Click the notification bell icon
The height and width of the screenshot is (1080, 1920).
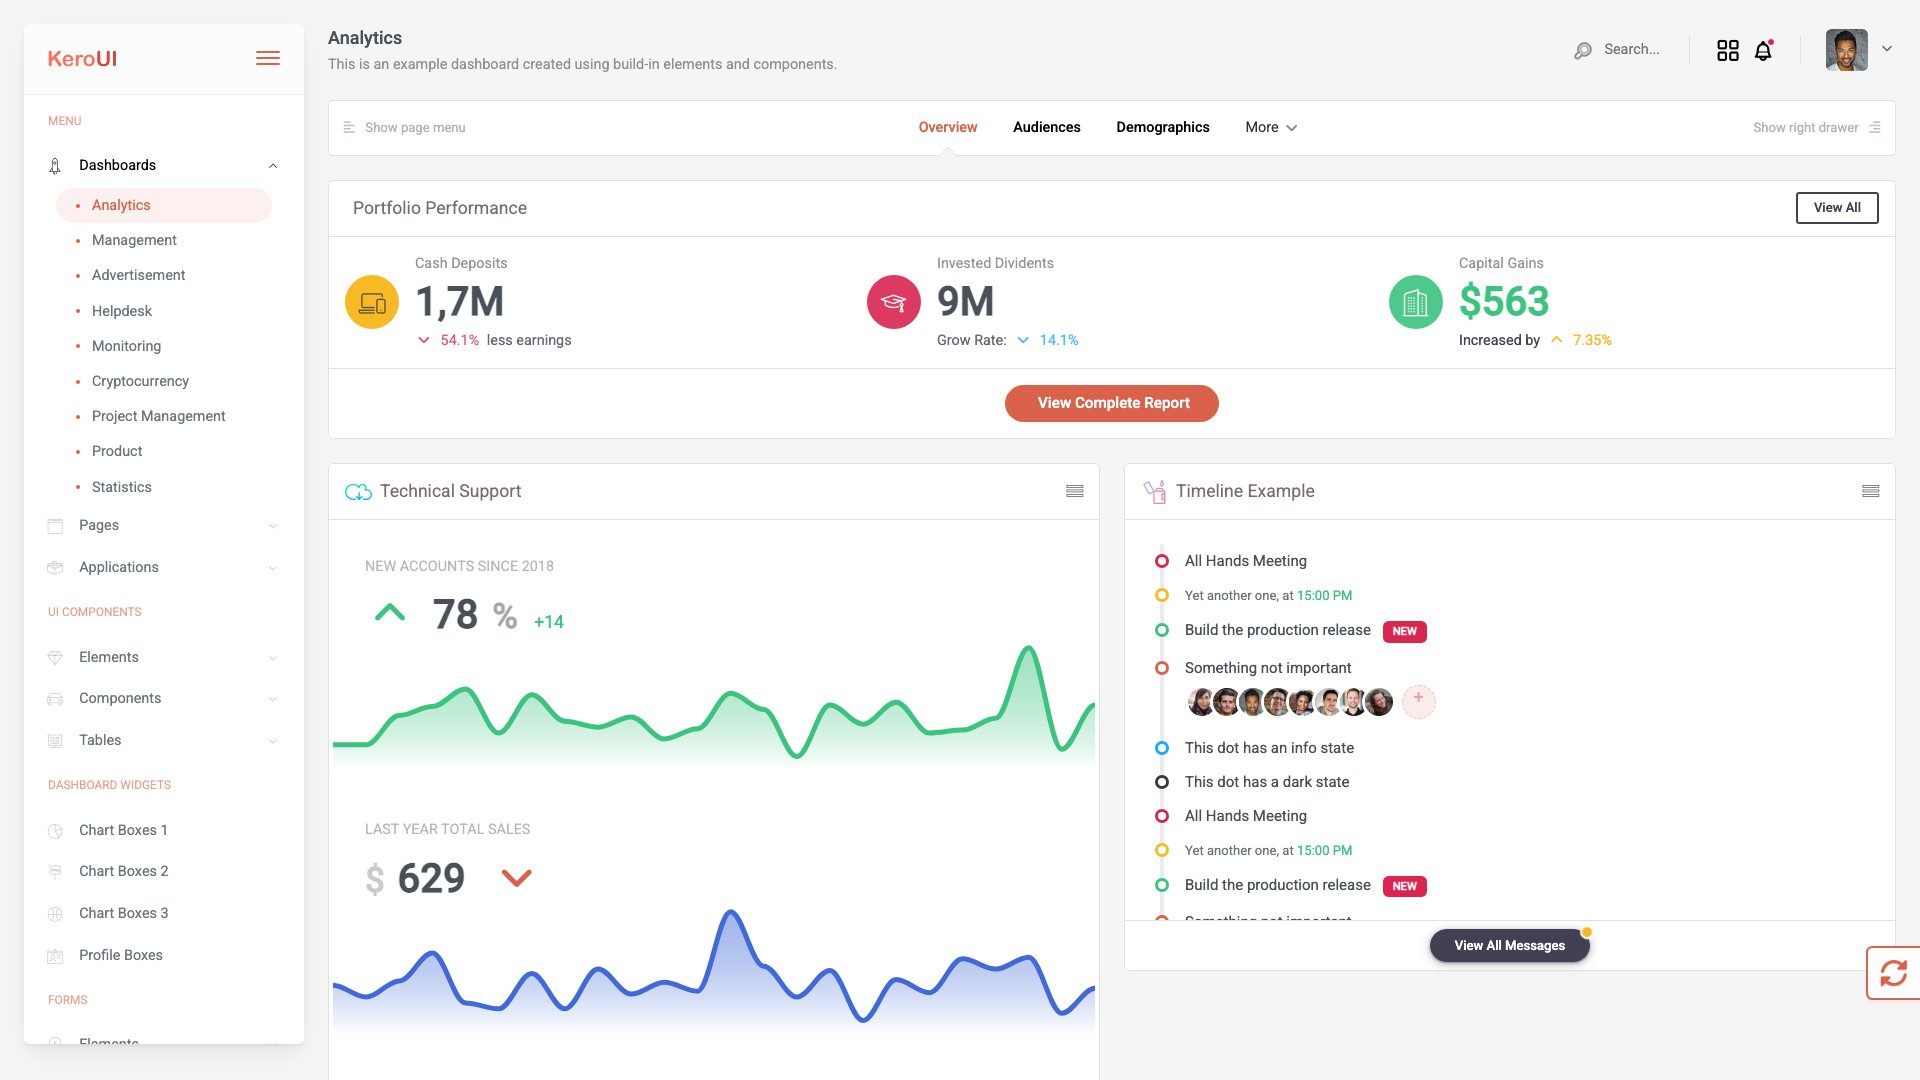[x=1762, y=50]
